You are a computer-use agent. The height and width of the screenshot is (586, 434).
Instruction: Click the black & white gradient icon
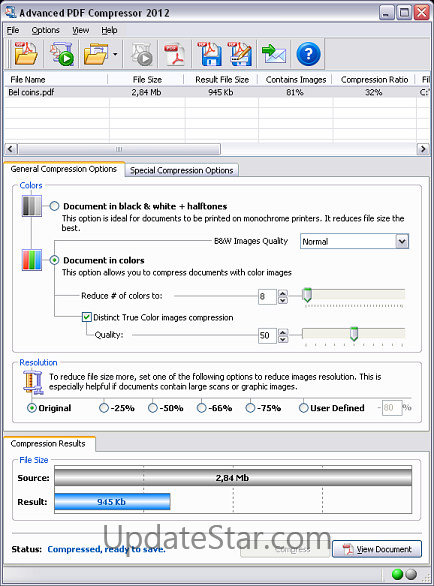(32, 206)
